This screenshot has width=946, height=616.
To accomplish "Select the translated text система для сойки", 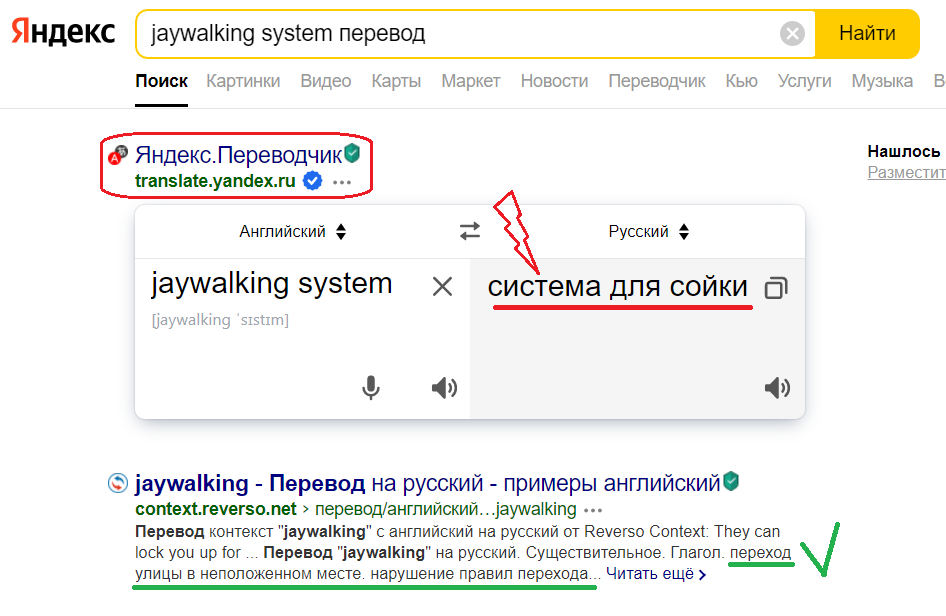I will 618,287.
